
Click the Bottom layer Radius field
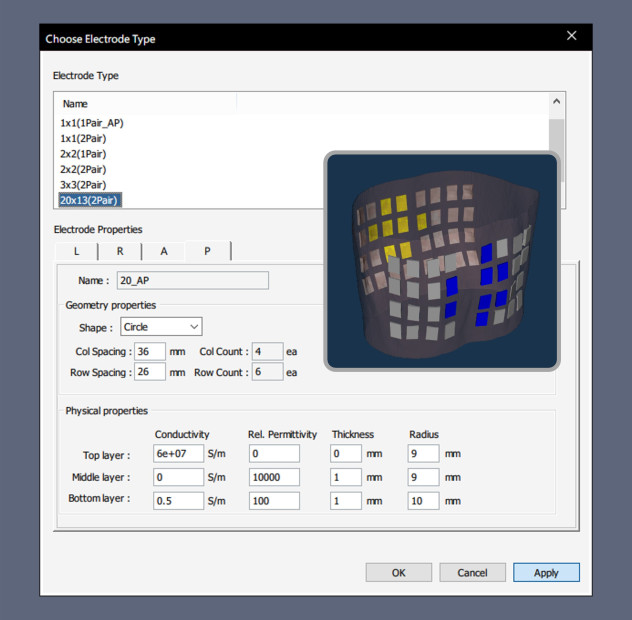pyautogui.click(x=423, y=500)
